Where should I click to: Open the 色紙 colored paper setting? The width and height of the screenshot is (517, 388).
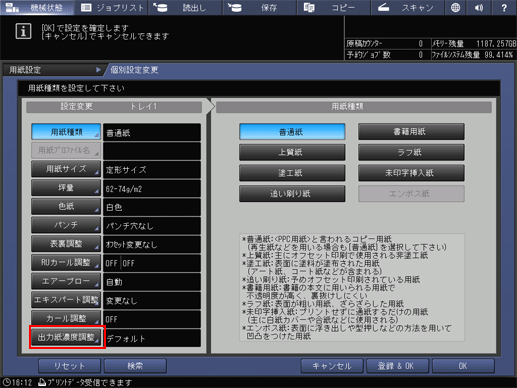coord(66,207)
